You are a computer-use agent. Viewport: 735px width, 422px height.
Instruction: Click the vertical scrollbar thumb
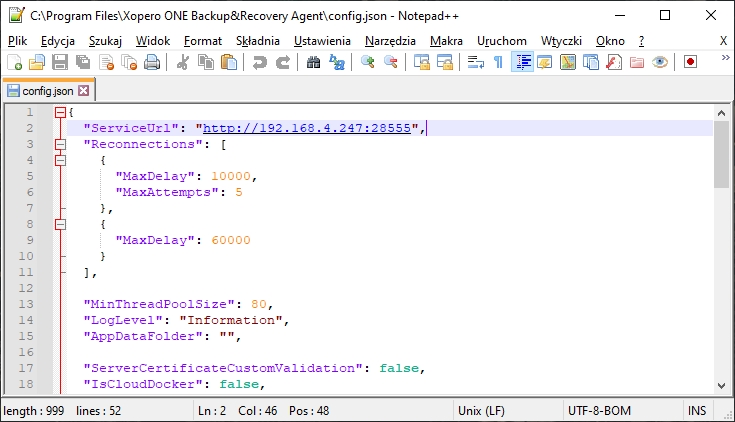[721, 155]
